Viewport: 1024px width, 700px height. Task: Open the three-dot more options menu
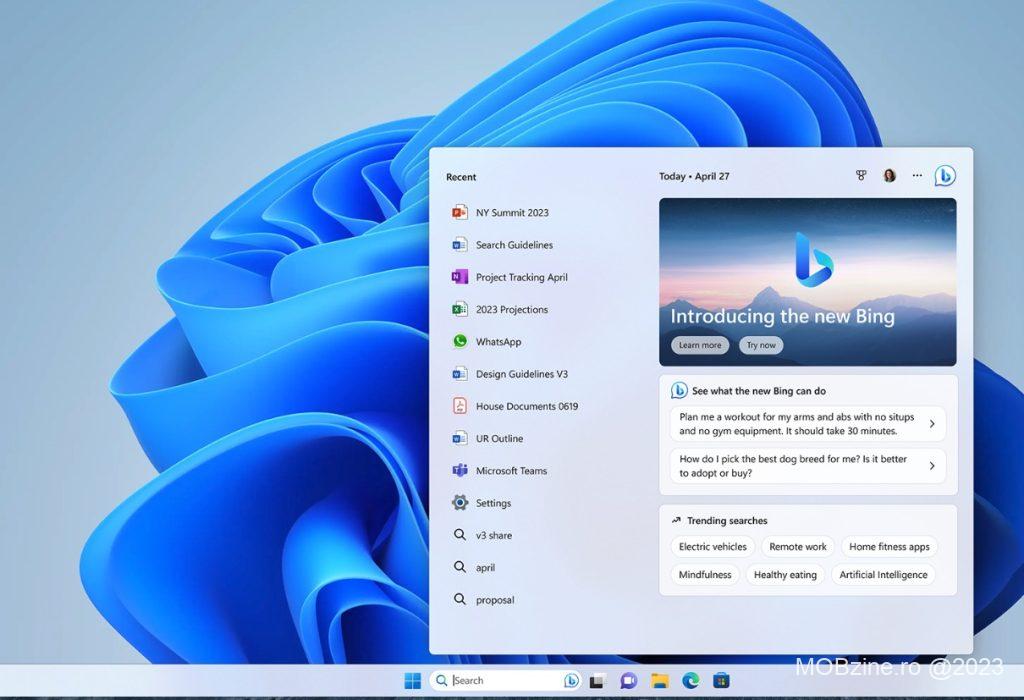point(917,176)
